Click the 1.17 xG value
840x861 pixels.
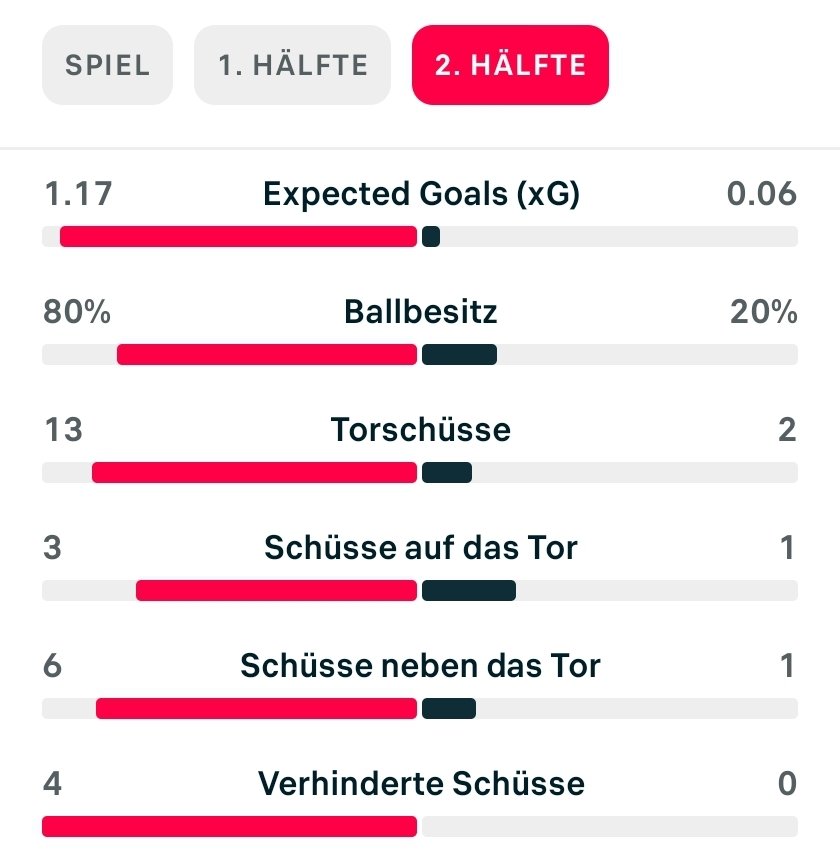(x=78, y=193)
